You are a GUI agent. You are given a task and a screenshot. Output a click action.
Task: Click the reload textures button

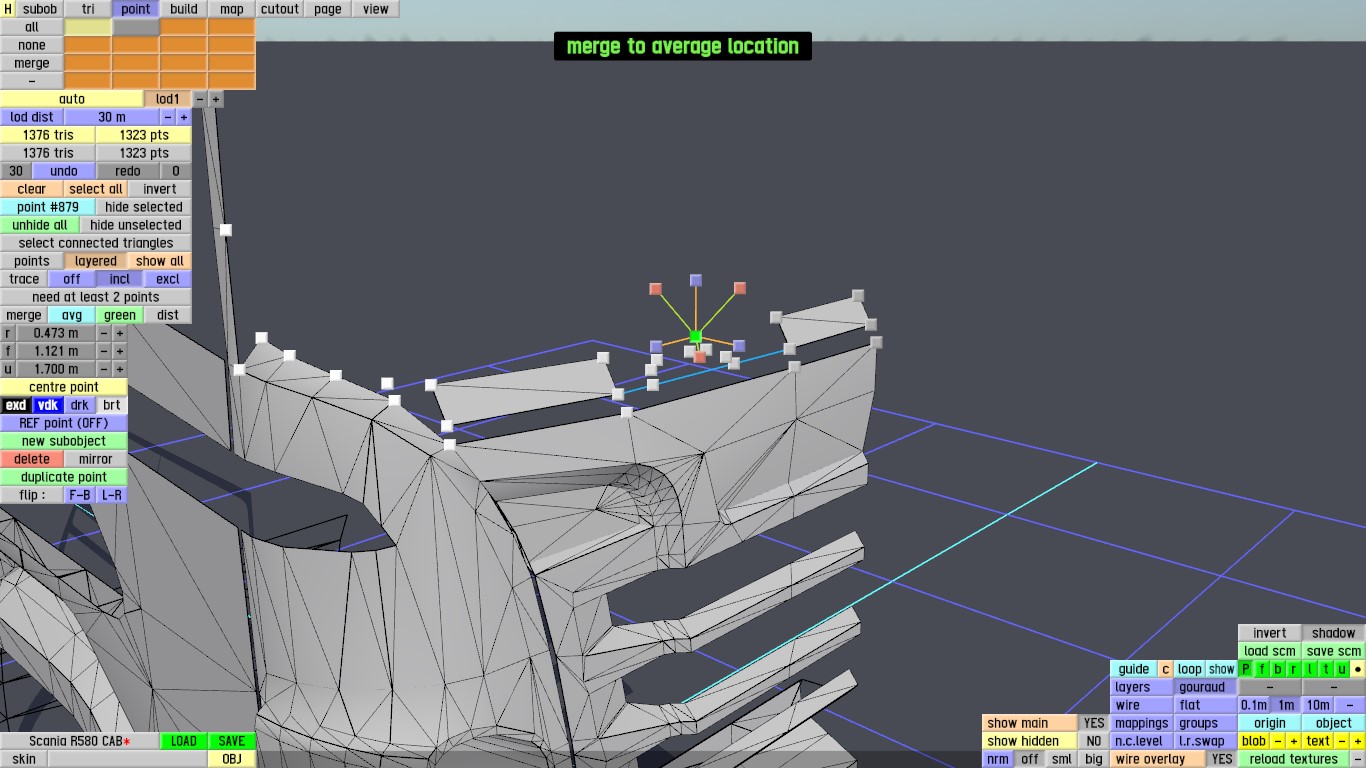coord(1294,759)
